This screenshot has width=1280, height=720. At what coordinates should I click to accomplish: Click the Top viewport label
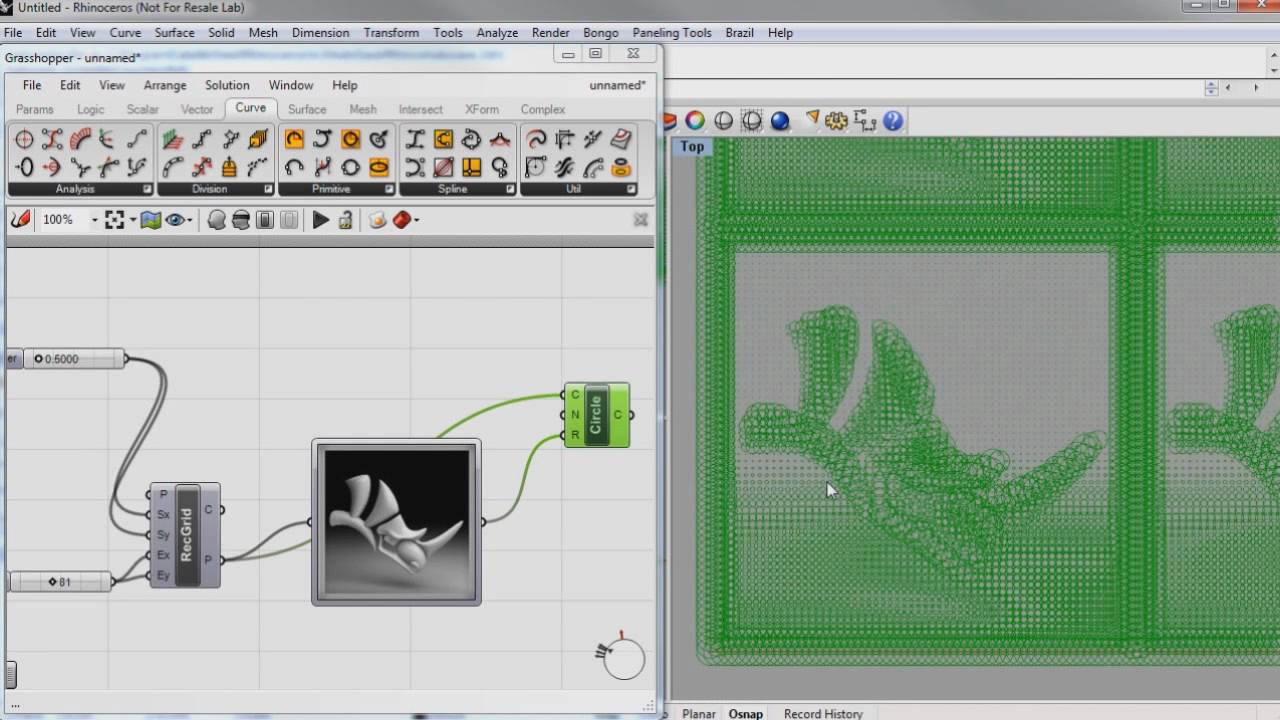click(692, 146)
